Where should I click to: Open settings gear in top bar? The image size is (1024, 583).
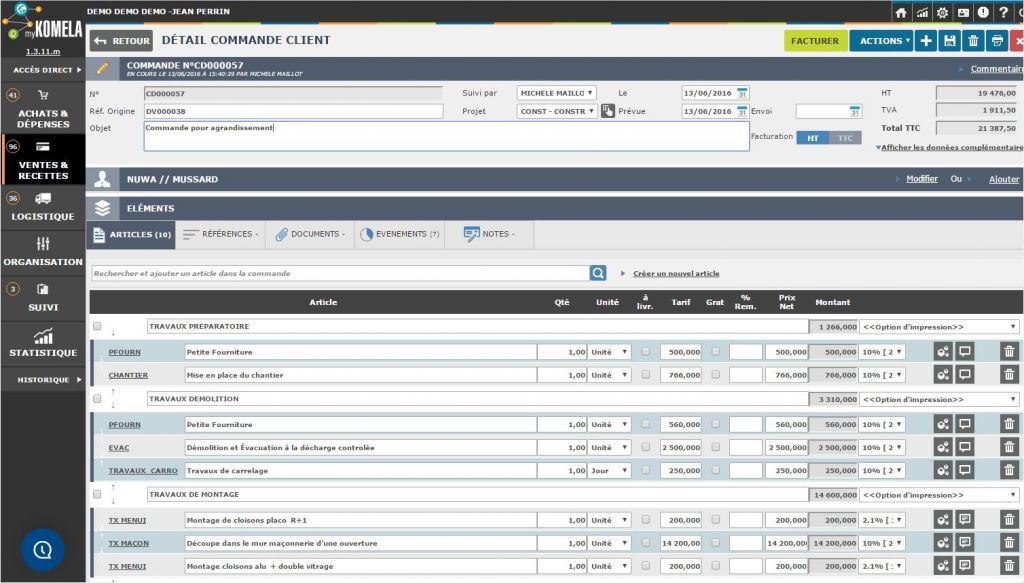pos(942,13)
